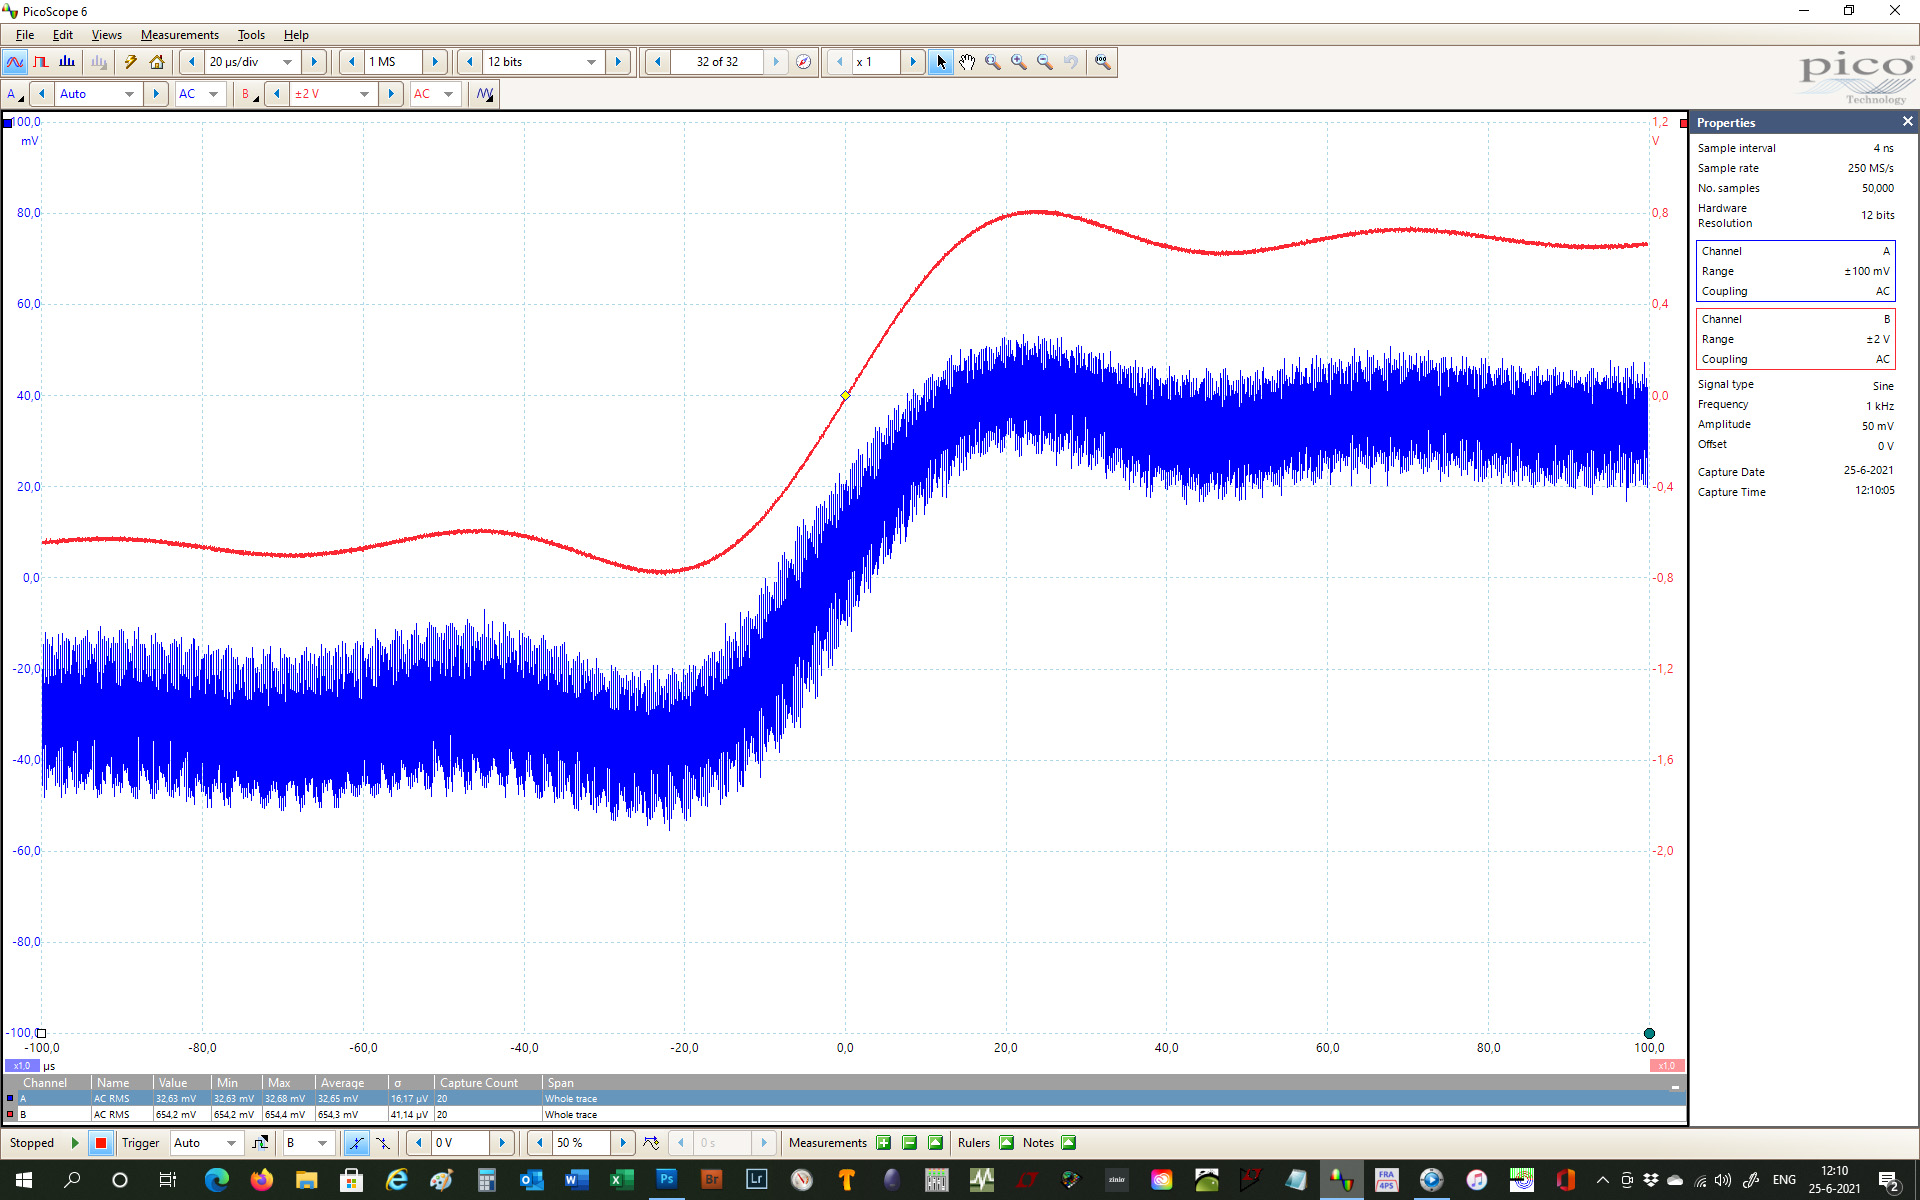Select Channel A measurement row
This screenshot has height=1200, width=1920.
pyautogui.click(x=844, y=1098)
